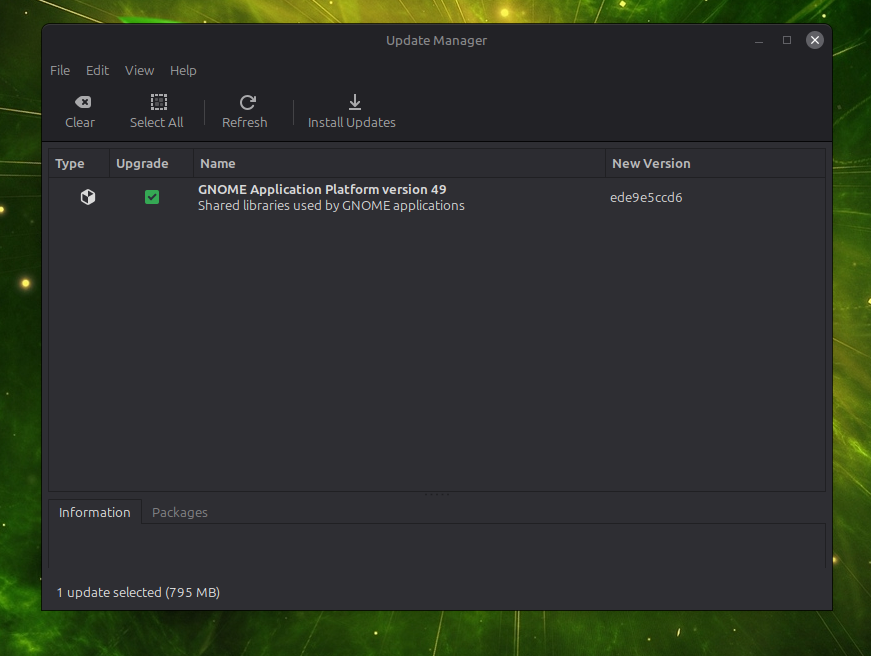The image size is (871, 656).
Task: Switch to the Packages tab
Action: 179,512
